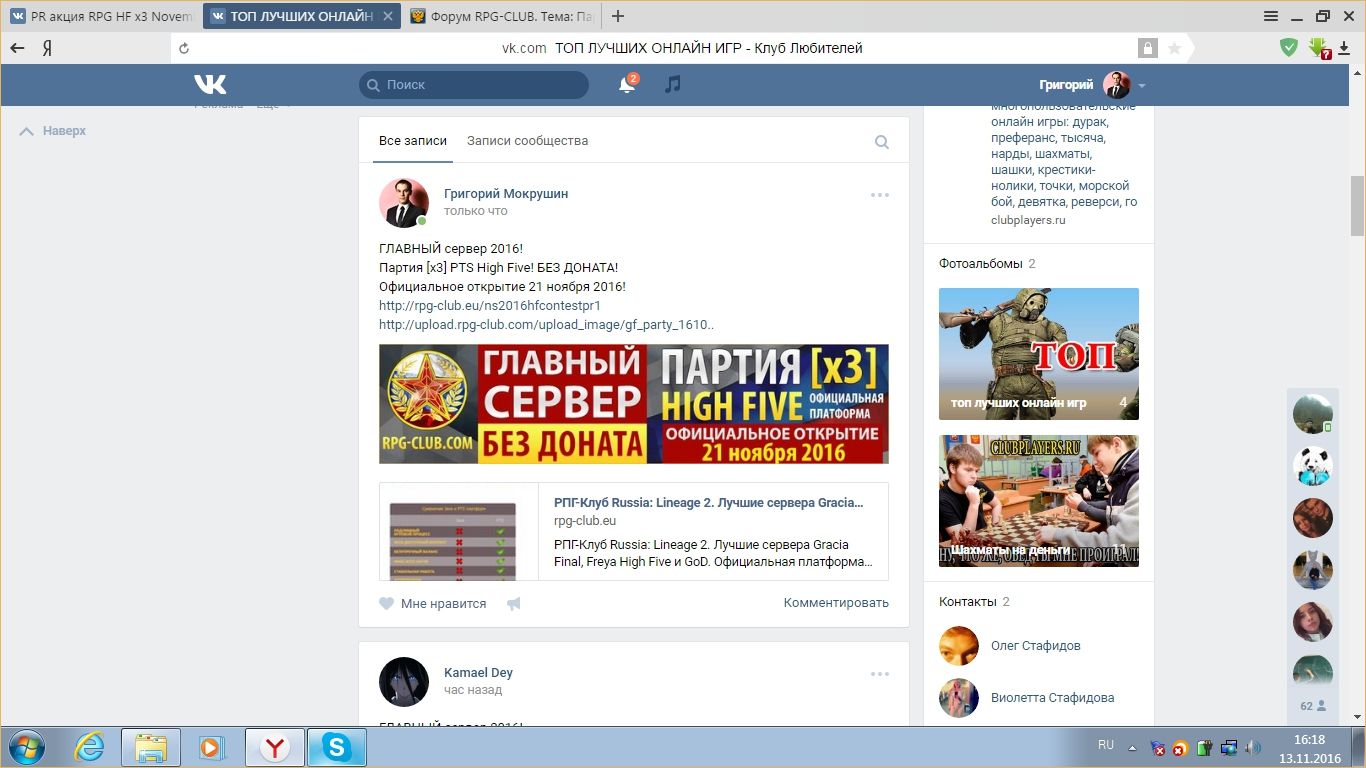Open VK notifications bell
Viewport: 1366px width, 768px height.
[627, 85]
